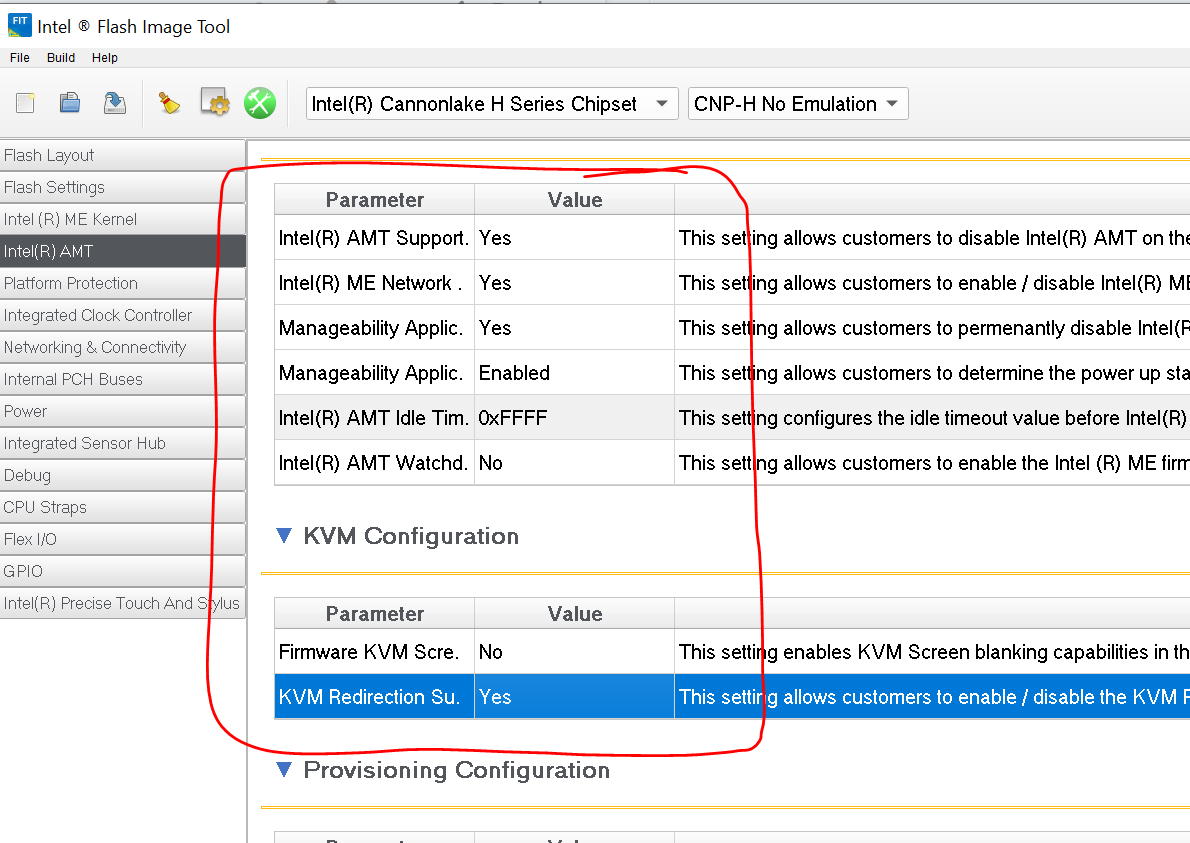Open the Cannonlake H Series Chipset dropdown

point(489,104)
